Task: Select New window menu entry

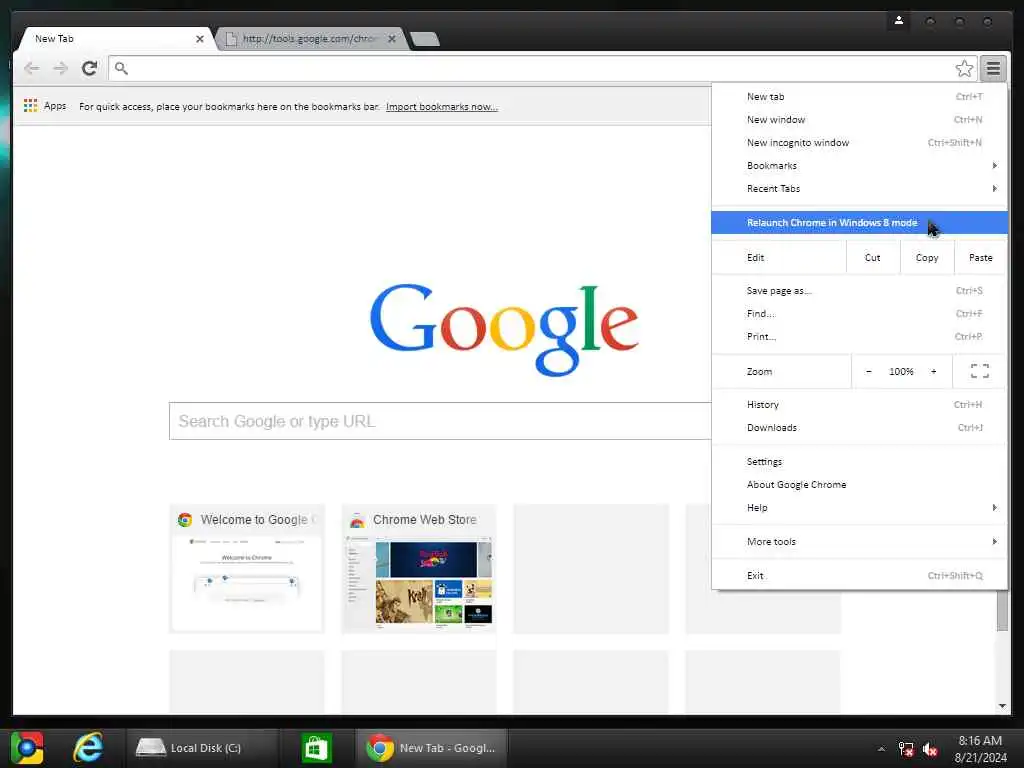Action: point(859,120)
